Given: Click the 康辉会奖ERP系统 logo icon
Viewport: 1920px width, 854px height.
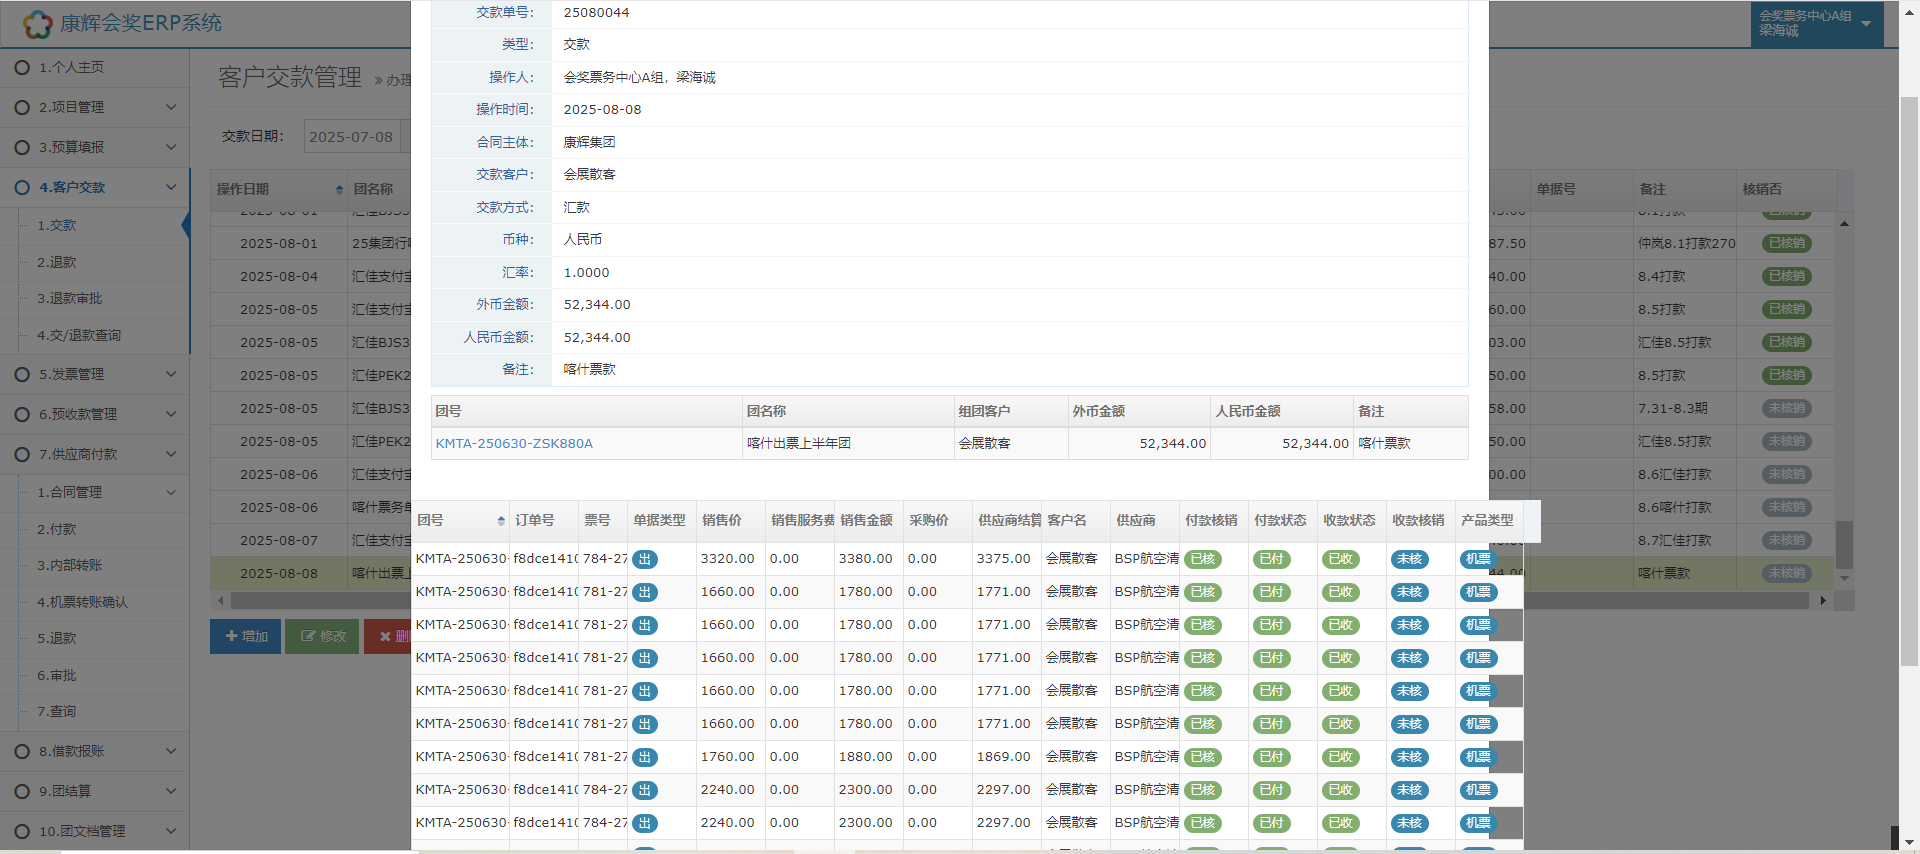Looking at the screenshot, I should (x=37, y=24).
